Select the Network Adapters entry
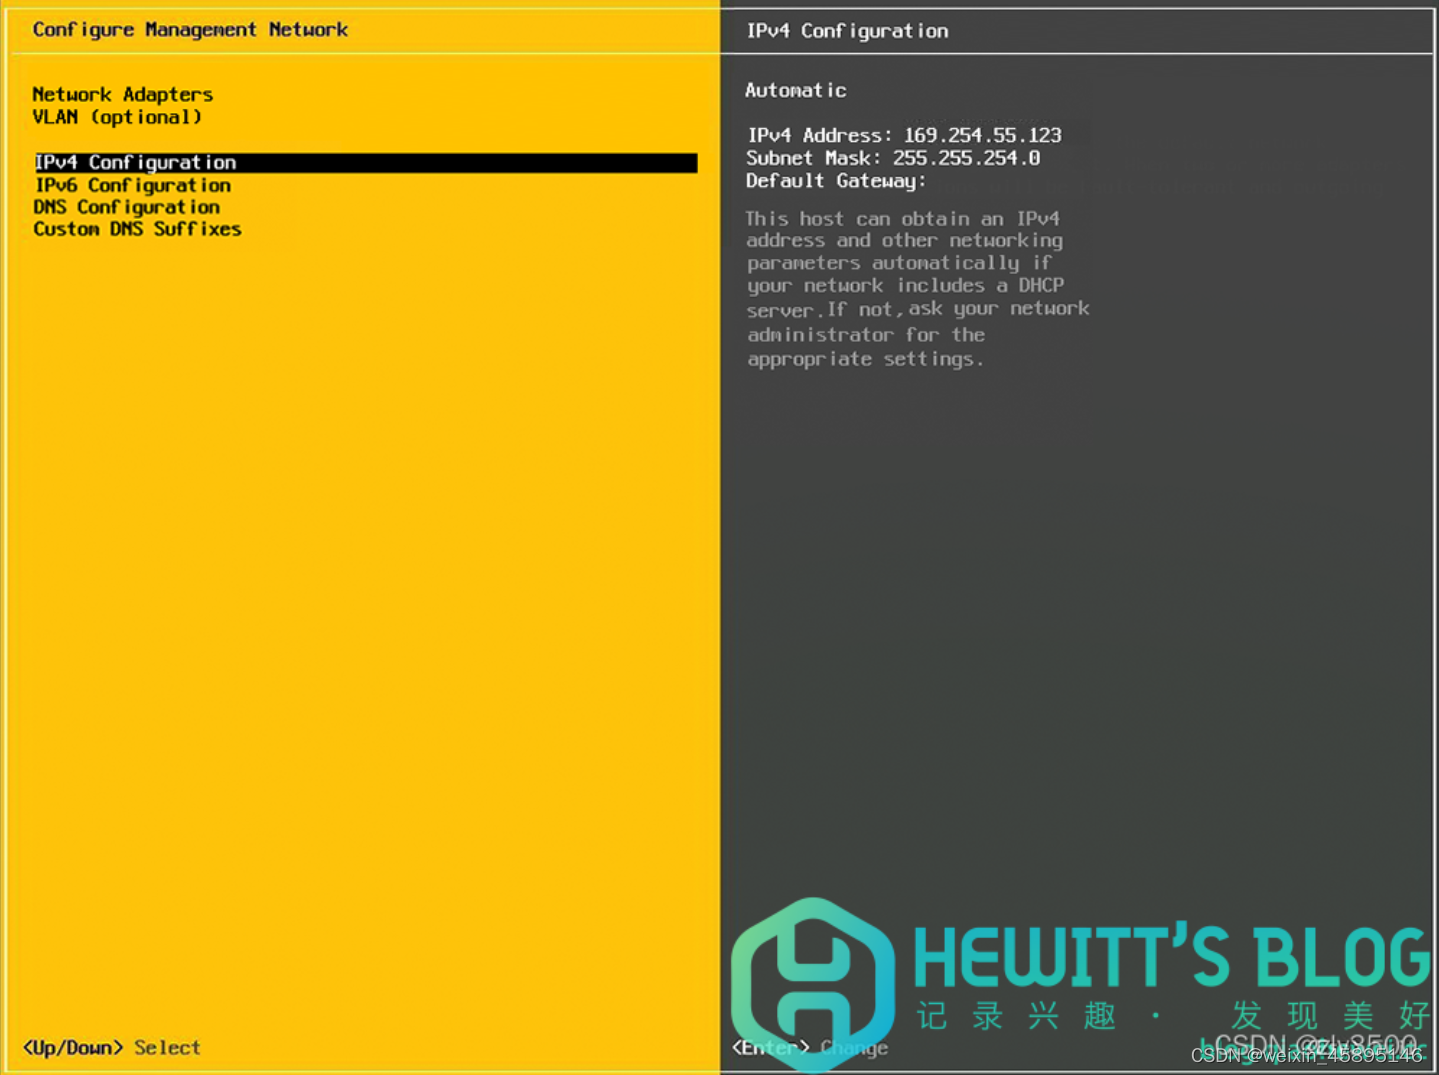This screenshot has height=1075, width=1439. pos(123,94)
